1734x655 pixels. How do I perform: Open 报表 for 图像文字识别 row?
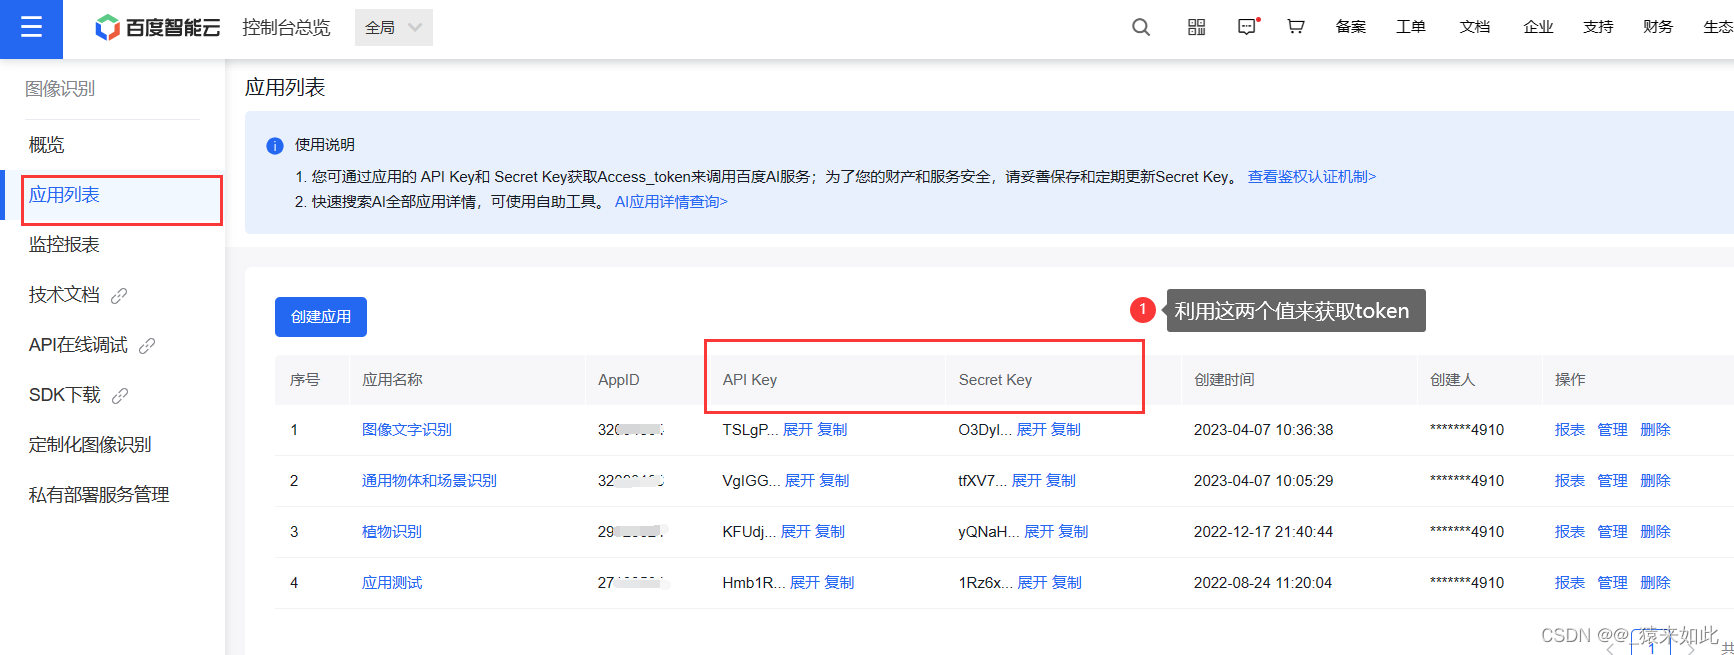[x=1570, y=430]
